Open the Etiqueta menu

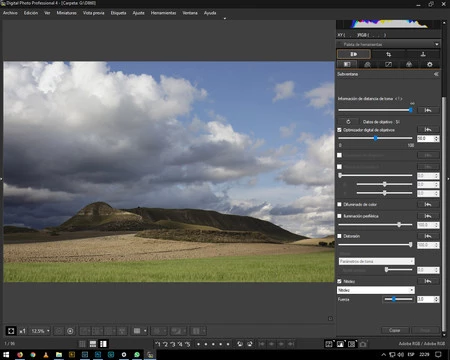tap(118, 13)
